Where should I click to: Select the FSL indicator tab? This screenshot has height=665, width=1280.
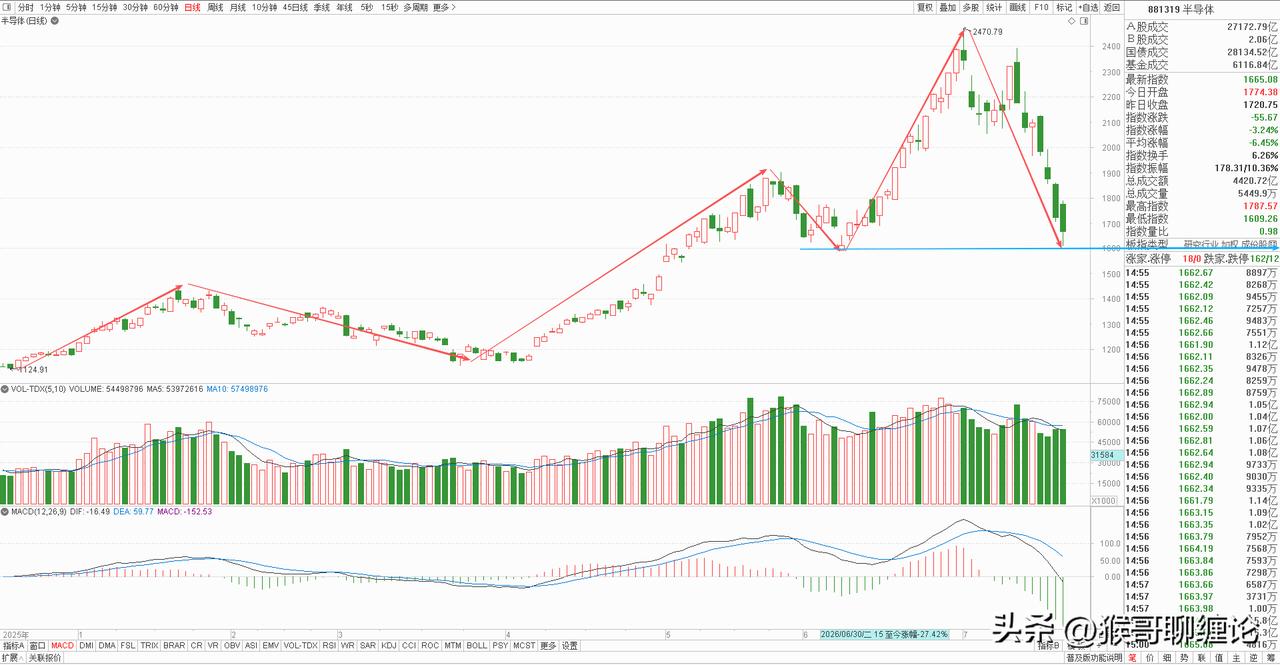click(x=128, y=645)
